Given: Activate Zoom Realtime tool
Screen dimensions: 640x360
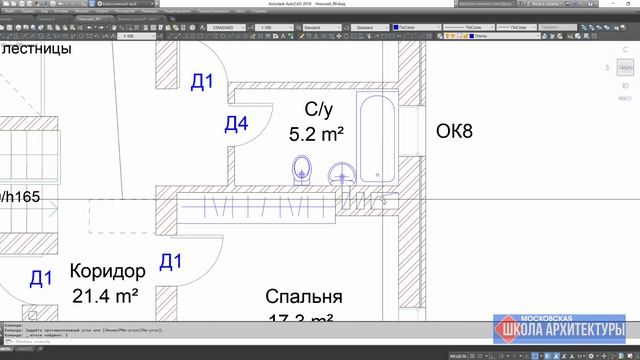Looking at the screenshot, I should 122,27.
